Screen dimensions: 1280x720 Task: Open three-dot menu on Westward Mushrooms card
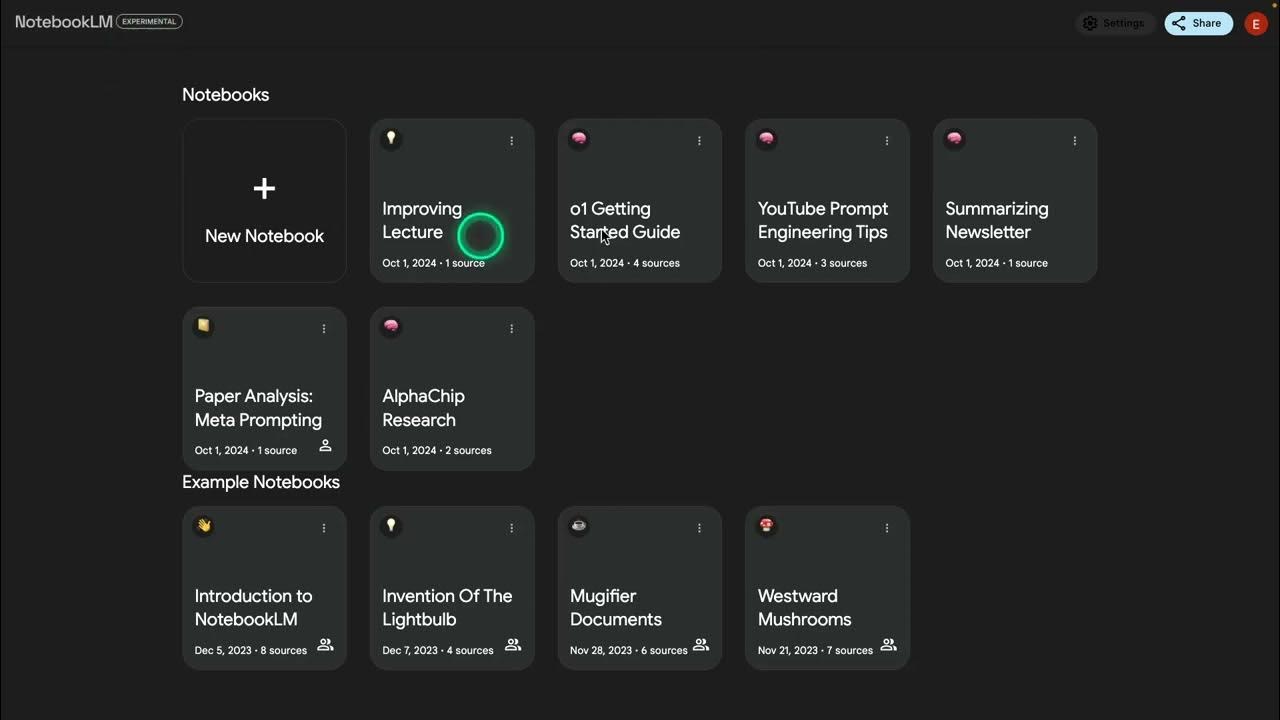click(886, 528)
